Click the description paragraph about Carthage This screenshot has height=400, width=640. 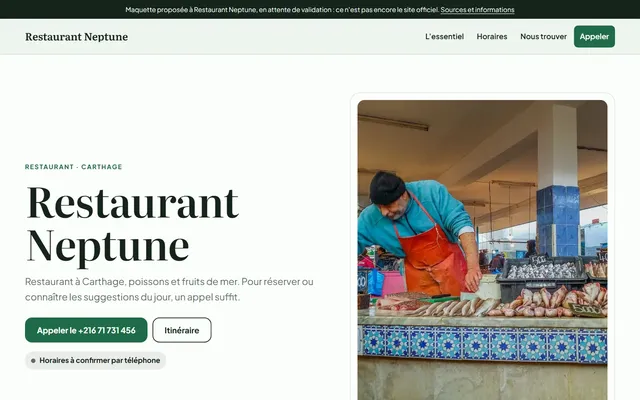pos(169,289)
